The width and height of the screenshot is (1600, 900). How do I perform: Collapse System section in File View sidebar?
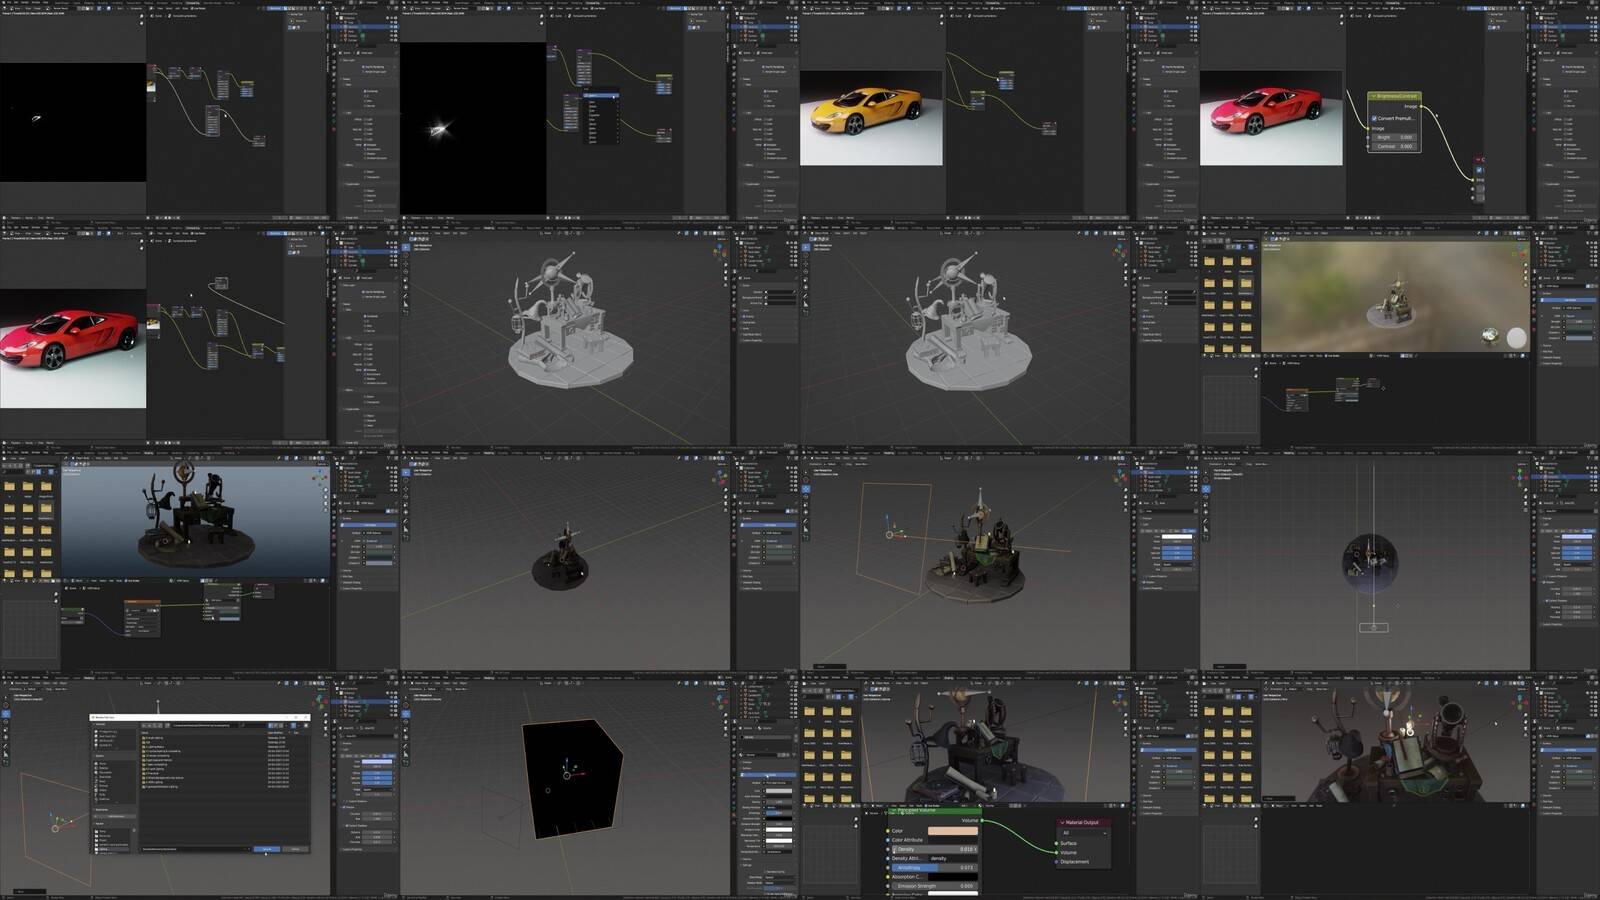click(95, 756)
